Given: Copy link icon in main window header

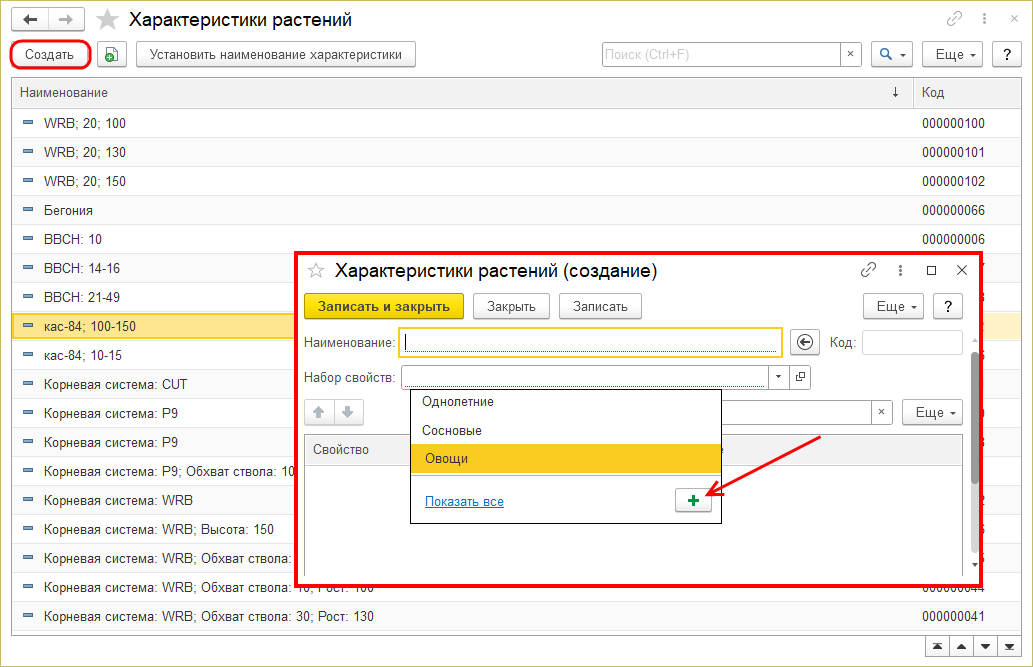Looking at the screenshot, I should [954, 19].
